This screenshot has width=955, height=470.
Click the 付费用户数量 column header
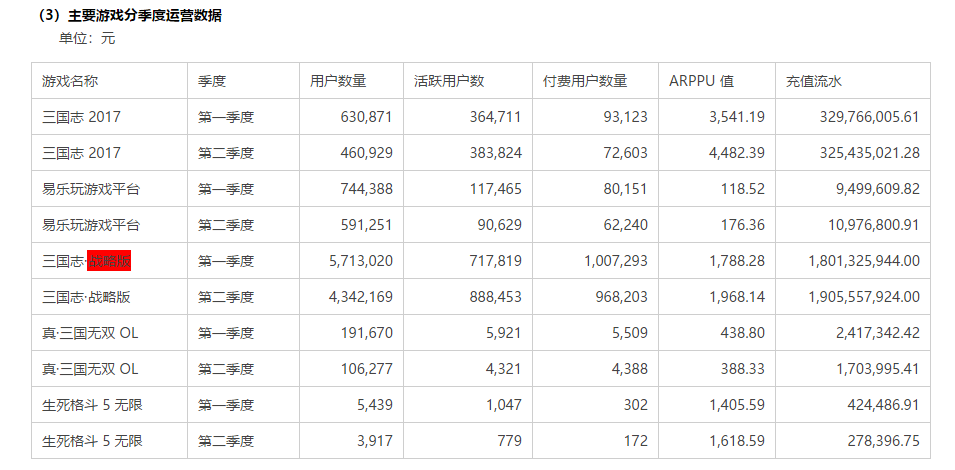(x=585, y=81)
